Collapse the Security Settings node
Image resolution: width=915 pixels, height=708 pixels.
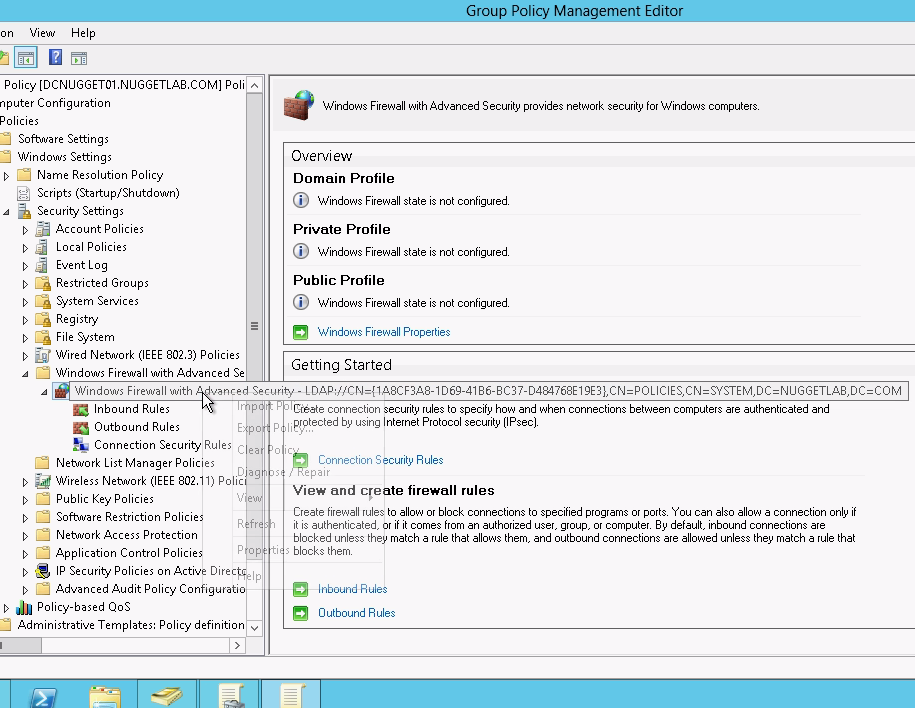(x=8, y=211)
